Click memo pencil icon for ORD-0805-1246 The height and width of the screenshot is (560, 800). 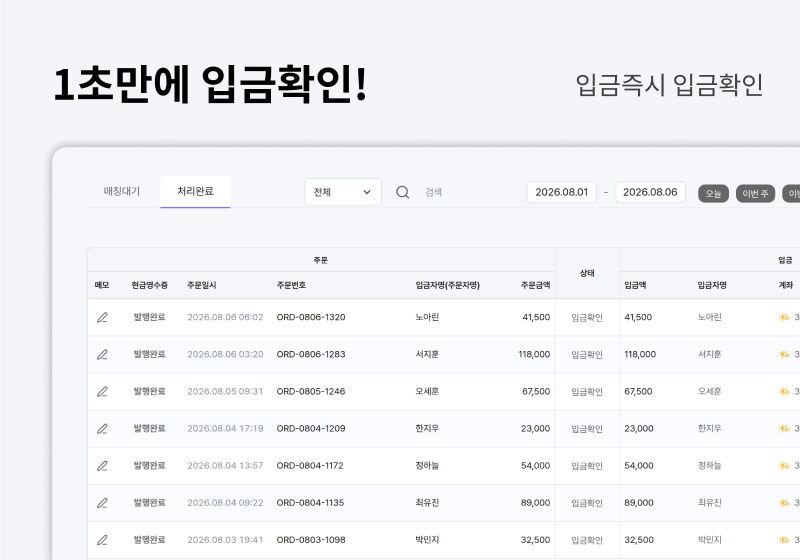tap(102, 392)
